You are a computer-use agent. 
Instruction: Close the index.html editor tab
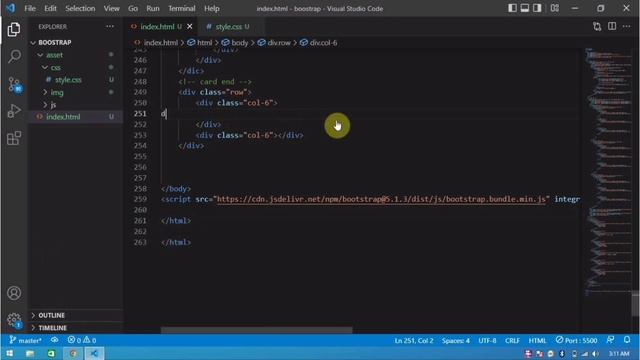(x=190, y=27)
